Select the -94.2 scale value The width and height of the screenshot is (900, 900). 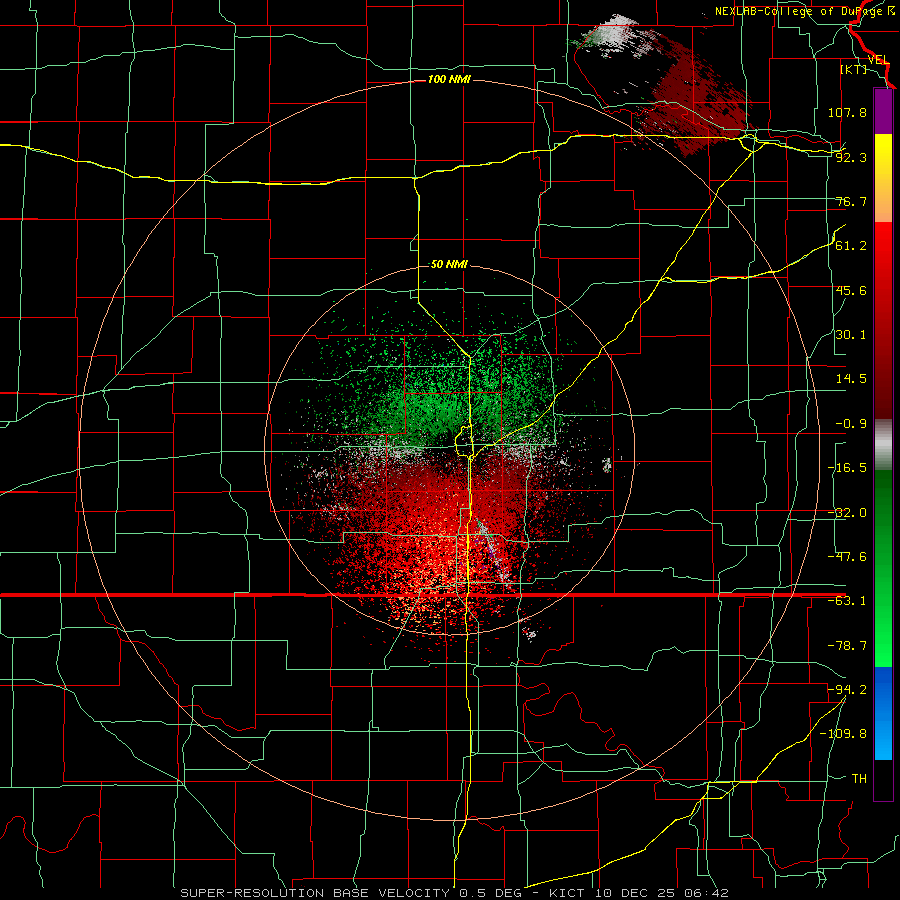coord(847,689)
